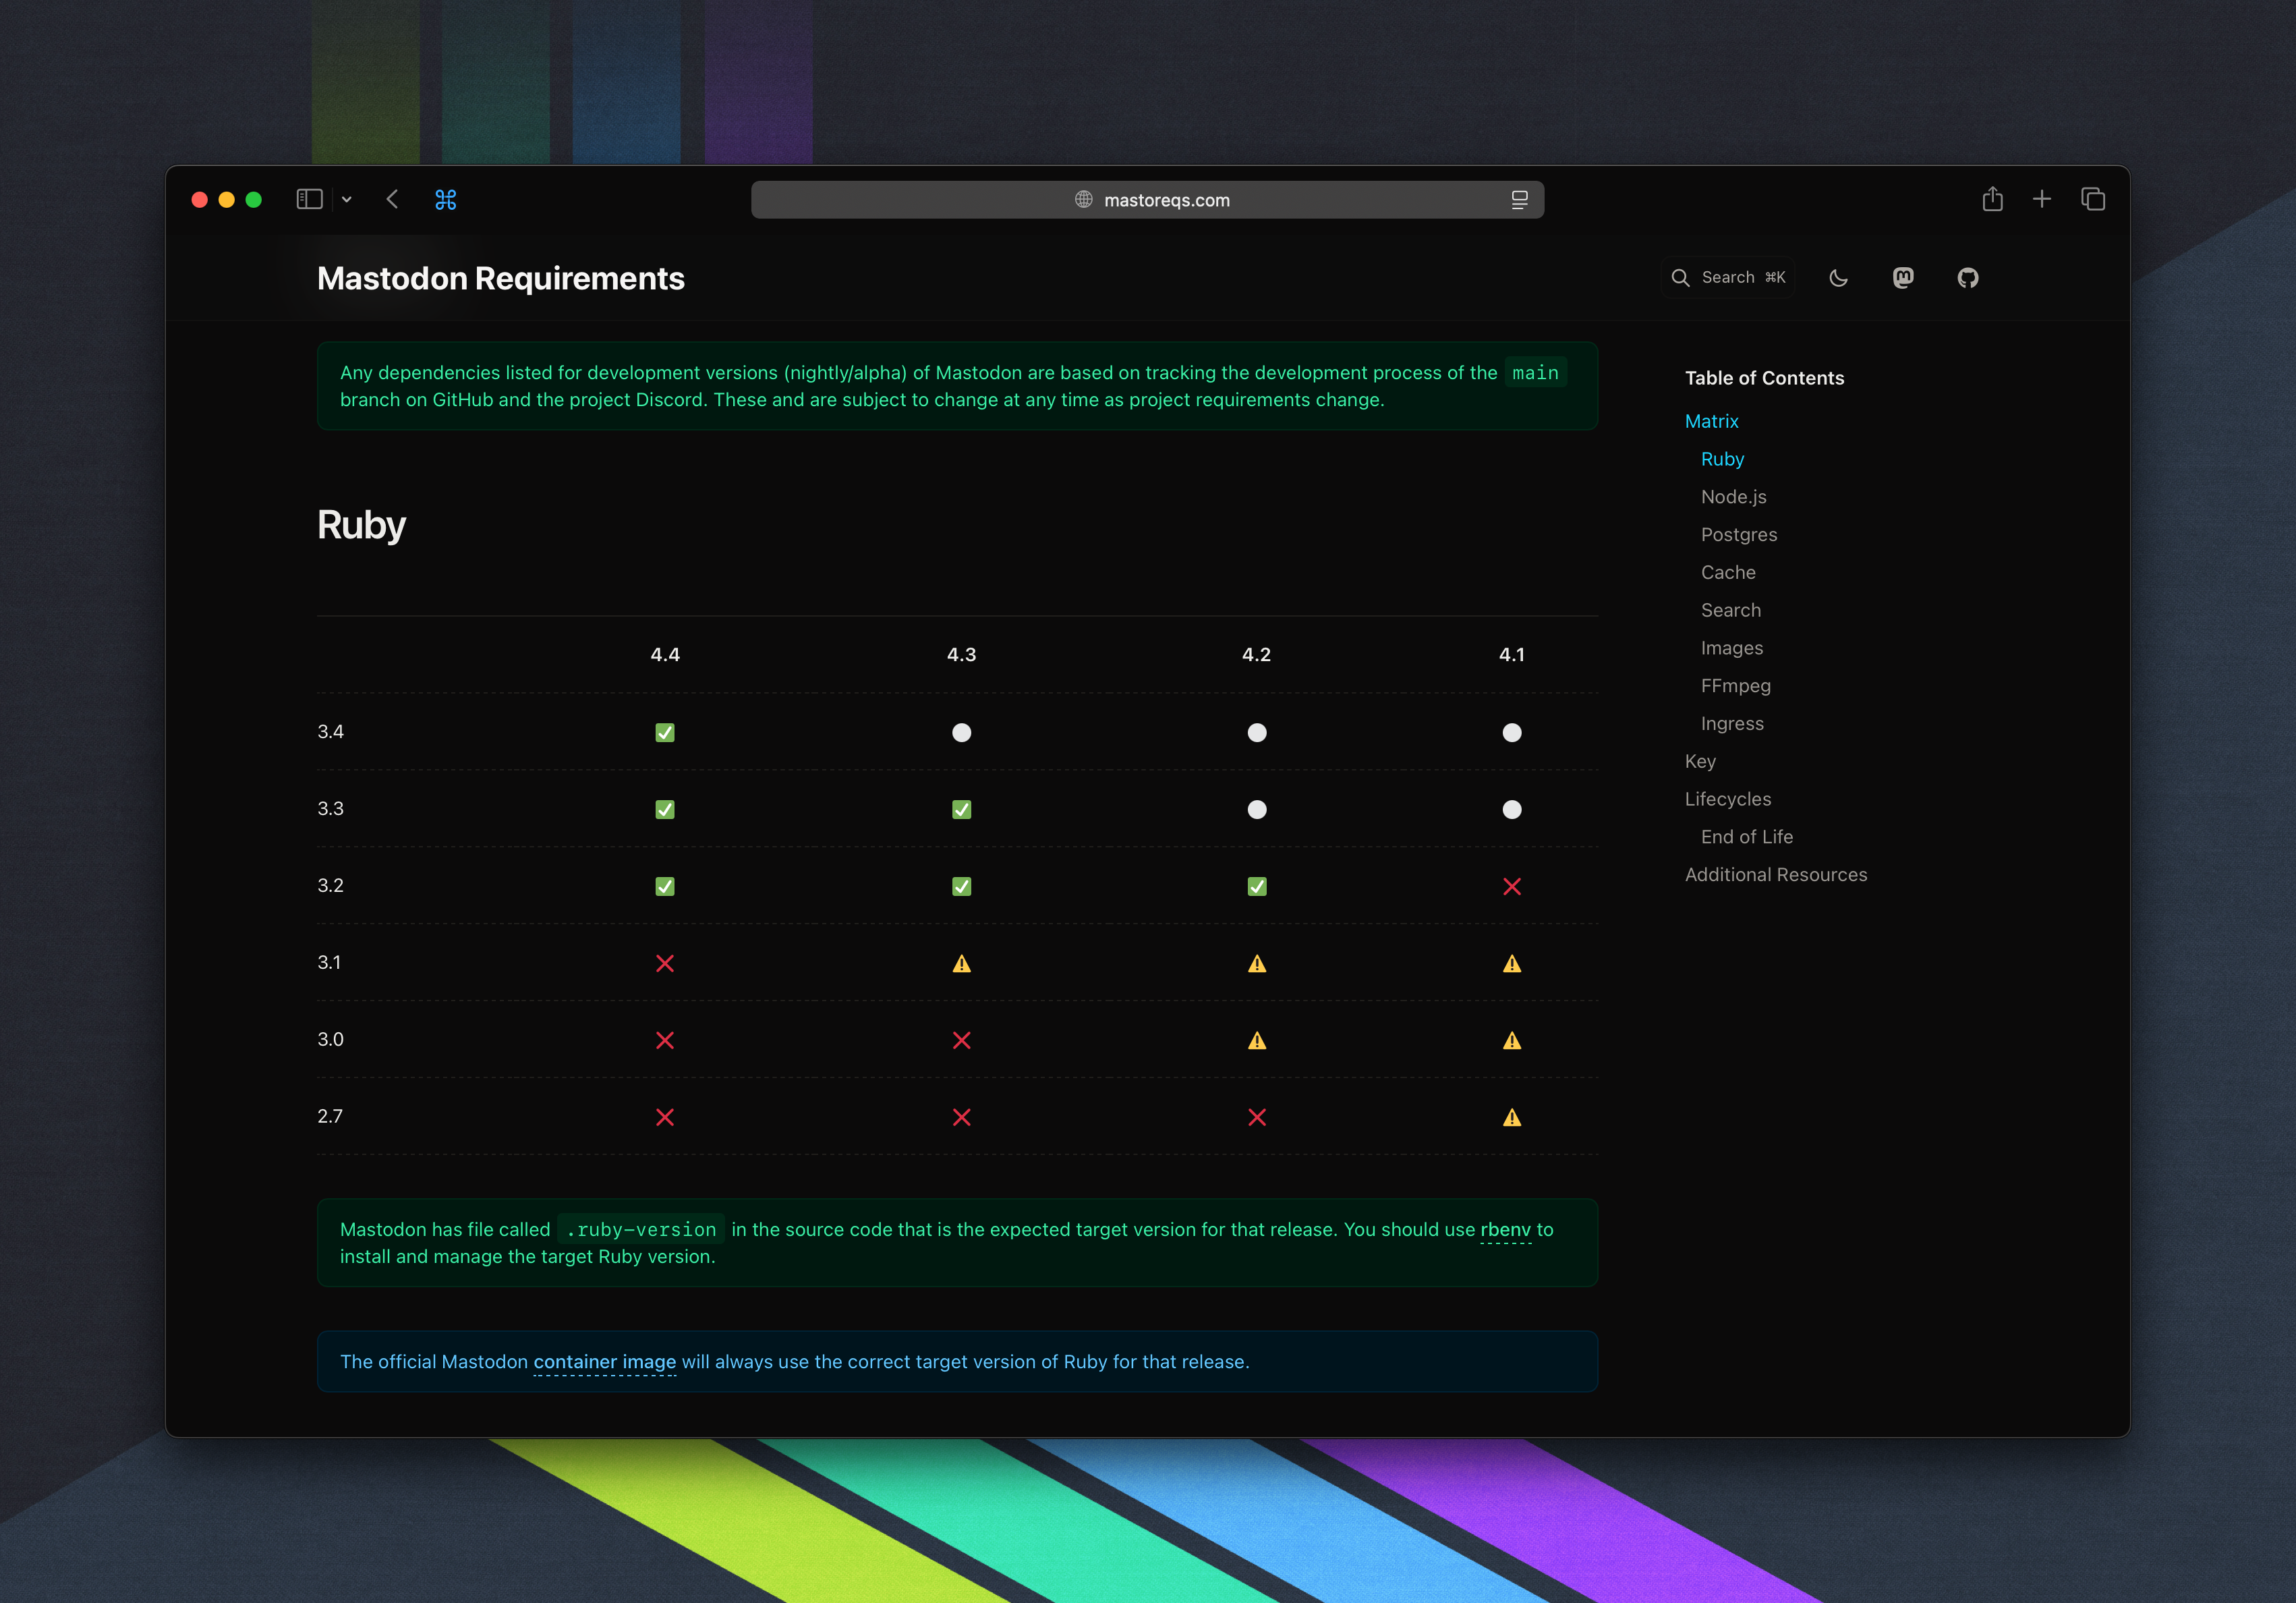The image size is (2296, 1603).
Task: Jump to Key in the table of contents
Action: (x=1700, y=761)
